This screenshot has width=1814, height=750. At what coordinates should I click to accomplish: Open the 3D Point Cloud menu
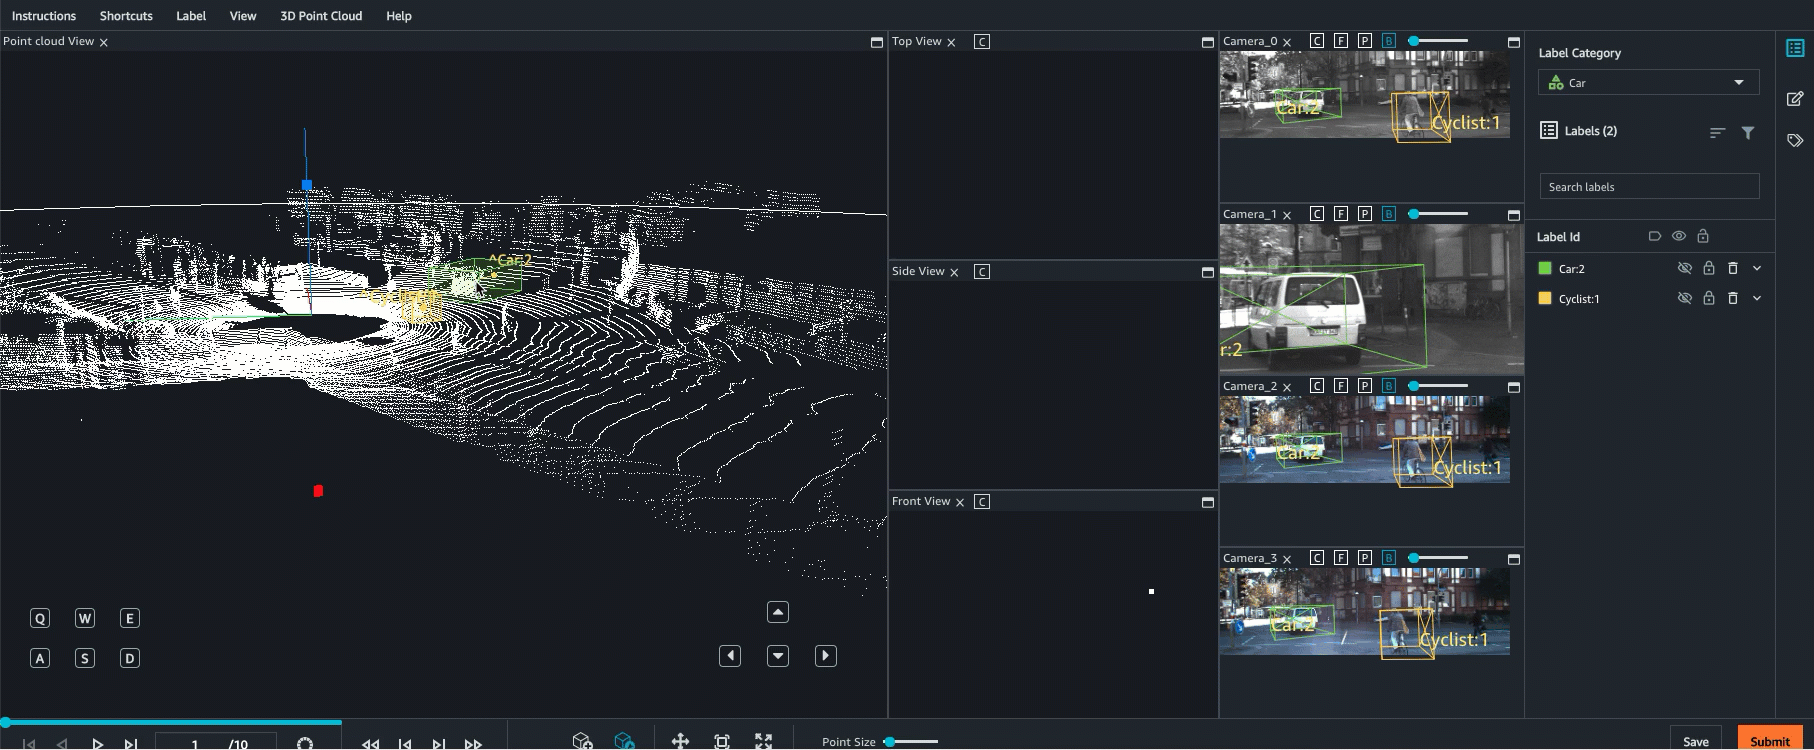click(321, 16)
